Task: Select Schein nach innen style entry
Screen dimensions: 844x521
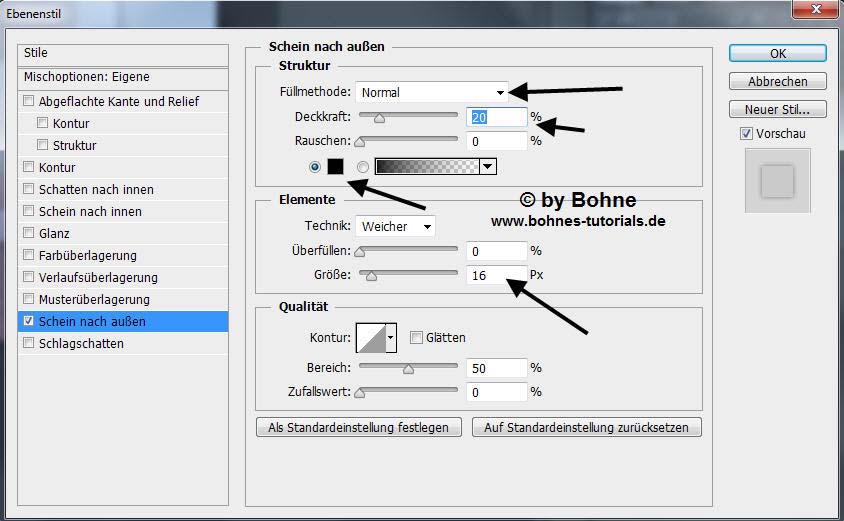Action: (90, 211)
